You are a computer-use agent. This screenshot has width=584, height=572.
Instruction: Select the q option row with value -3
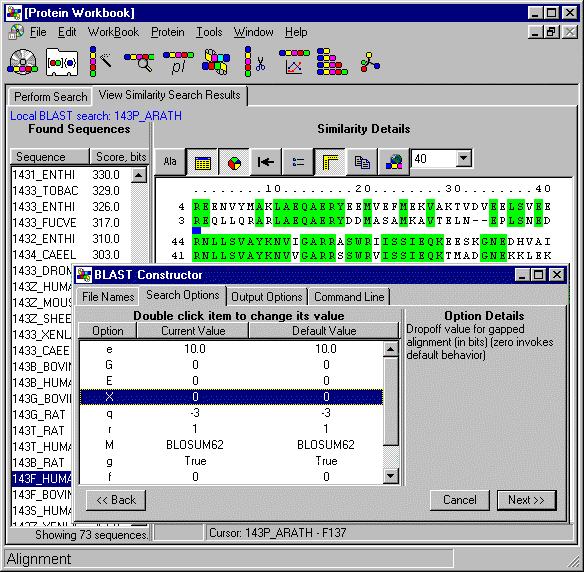(x=231, y=413)
